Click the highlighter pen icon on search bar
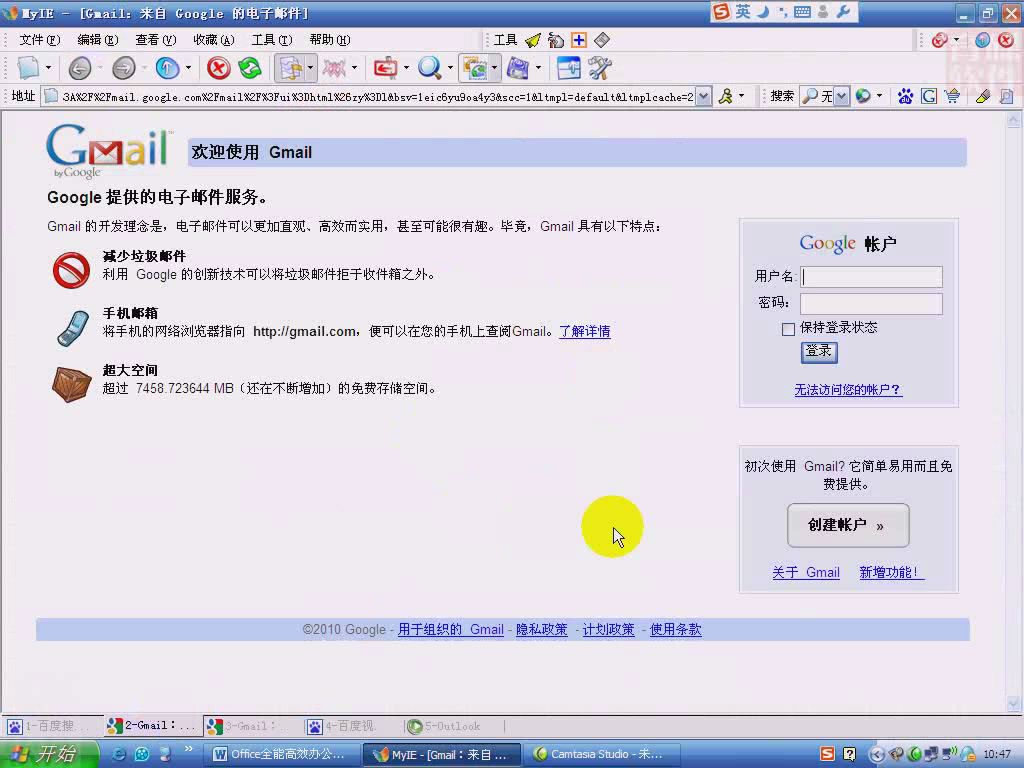This screenshot has height=768, width=1024. [x=983, y=97]
